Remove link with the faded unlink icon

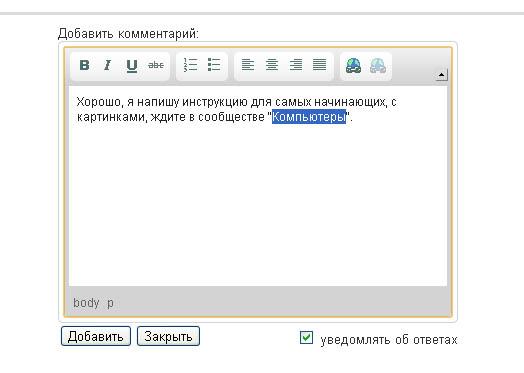378,66
